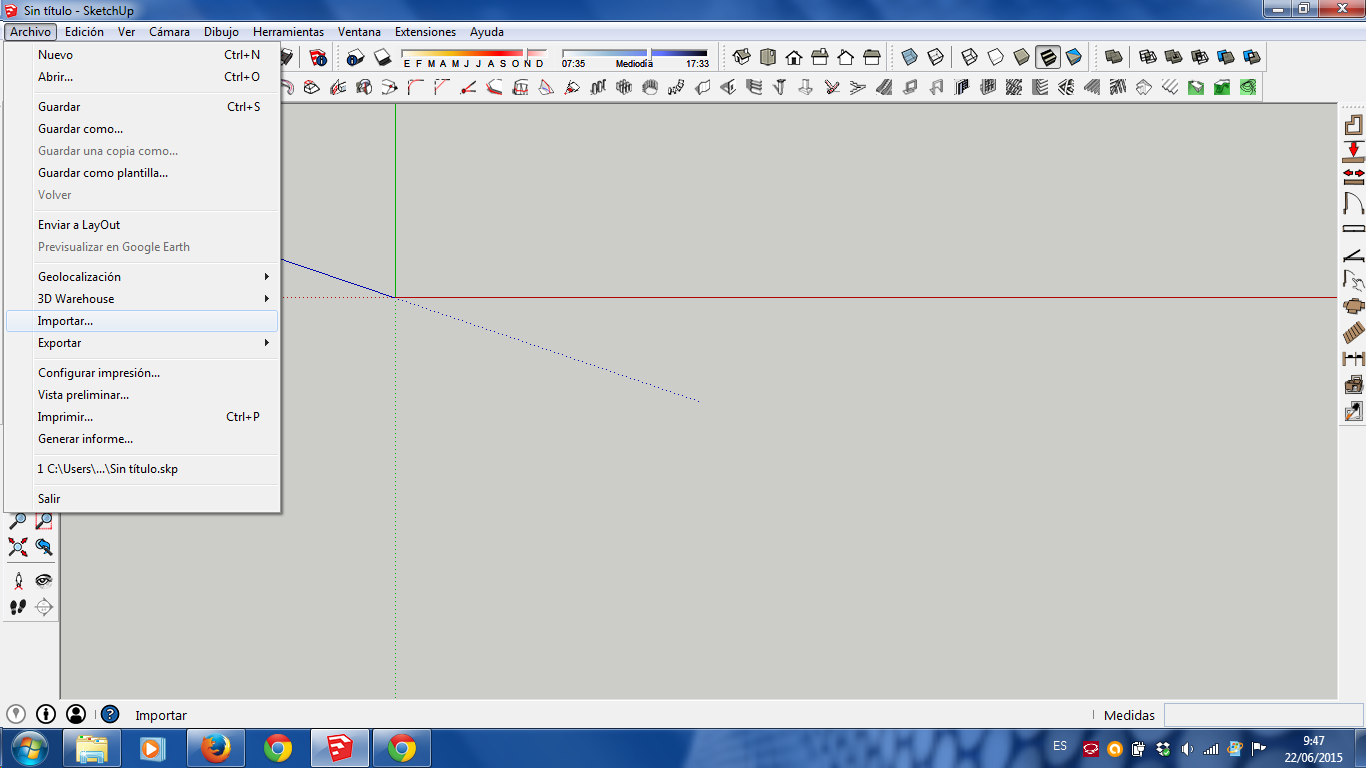Expand the Exportar submenu
Screen dimensions: 1366x768
click(142, 343)
